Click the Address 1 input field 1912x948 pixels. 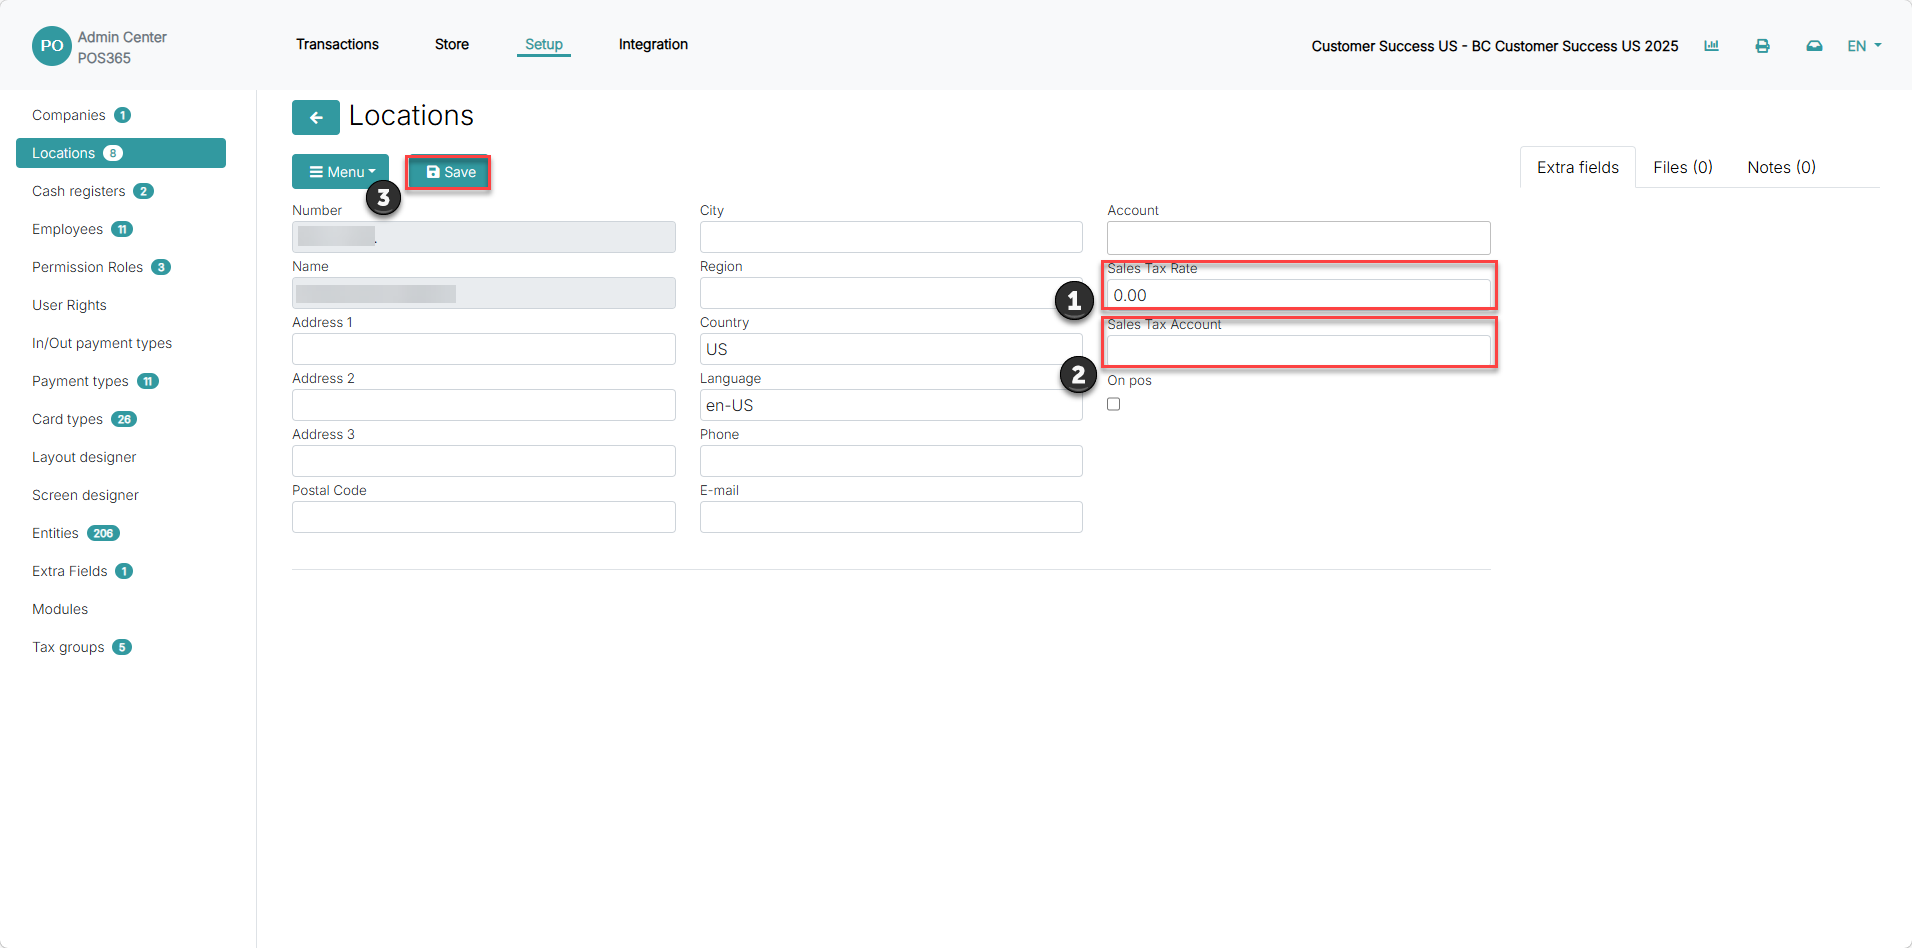[484, 349]
